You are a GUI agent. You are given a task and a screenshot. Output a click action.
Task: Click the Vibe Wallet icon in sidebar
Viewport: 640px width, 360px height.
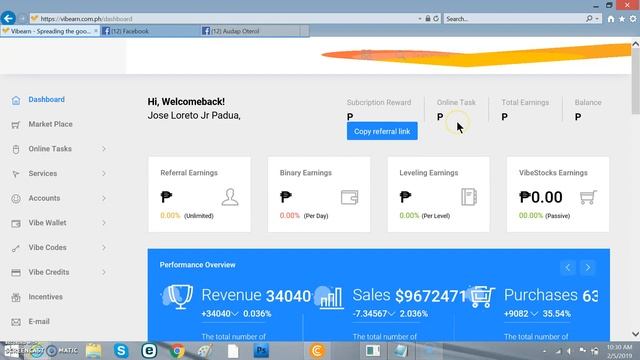pos(16,224)
